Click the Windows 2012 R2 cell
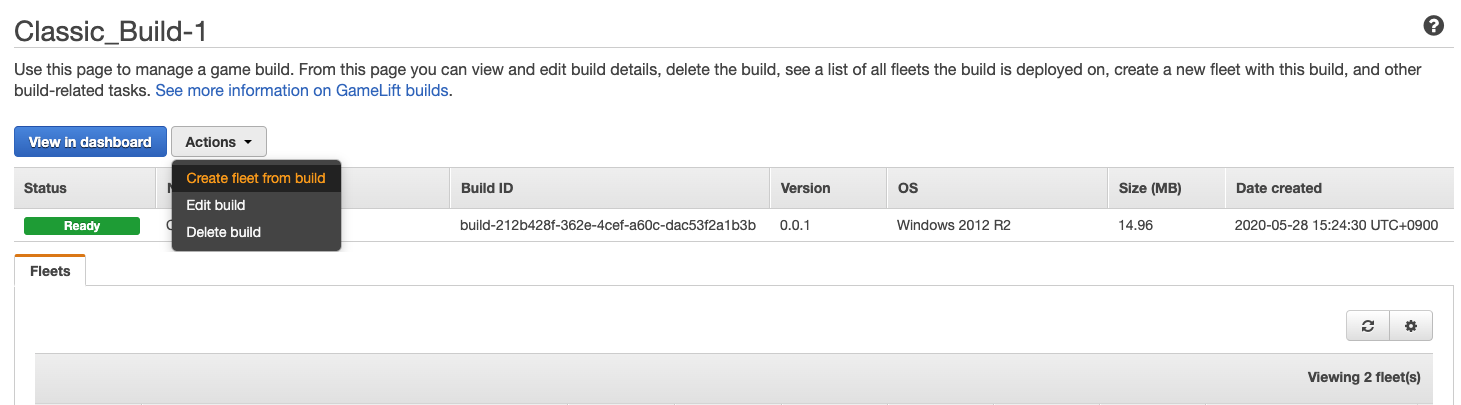The image size is (1461, 405). point(954,225)
